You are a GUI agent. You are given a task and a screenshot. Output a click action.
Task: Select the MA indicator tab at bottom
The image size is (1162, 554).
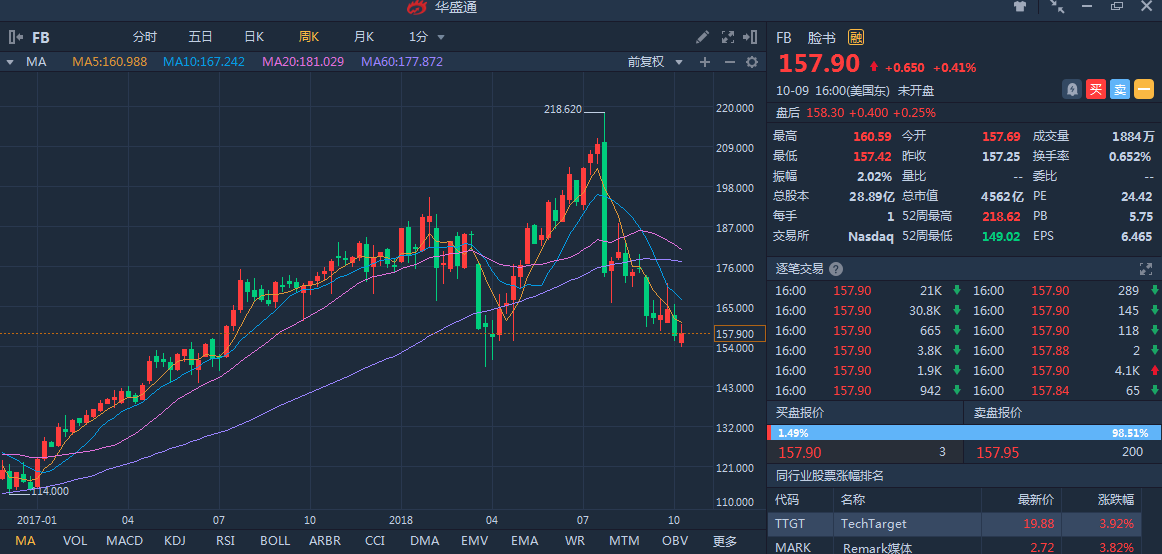pos(25,541)
